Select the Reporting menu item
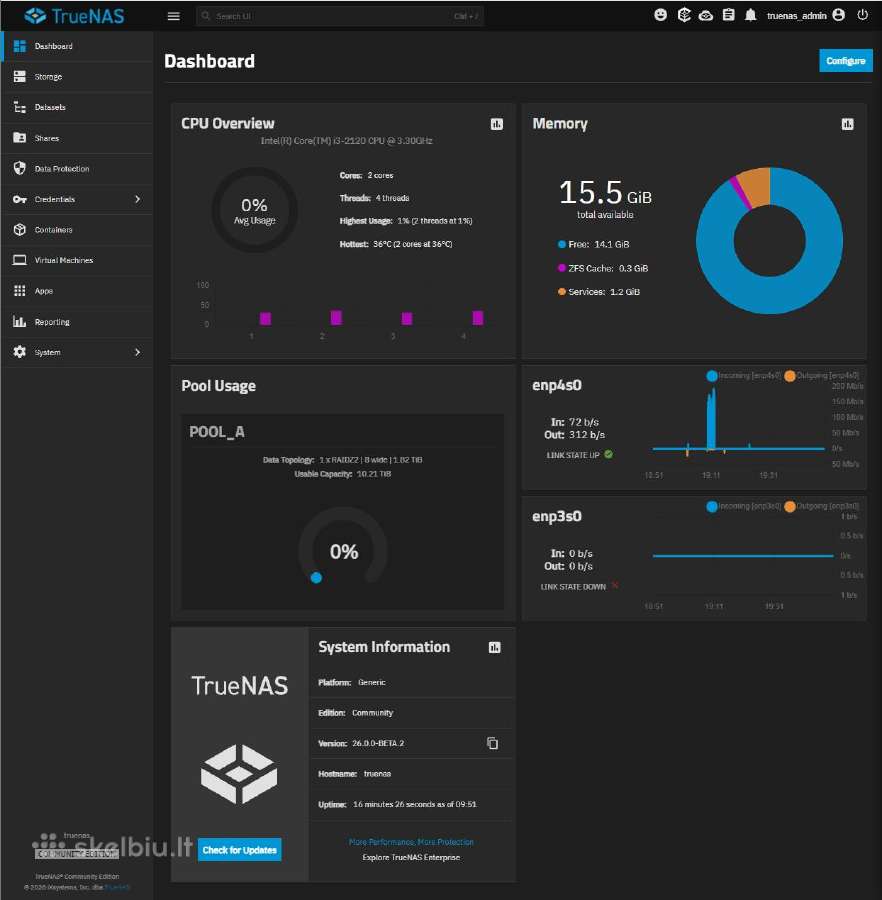The image size is (882, 900). tap(77, 321)
